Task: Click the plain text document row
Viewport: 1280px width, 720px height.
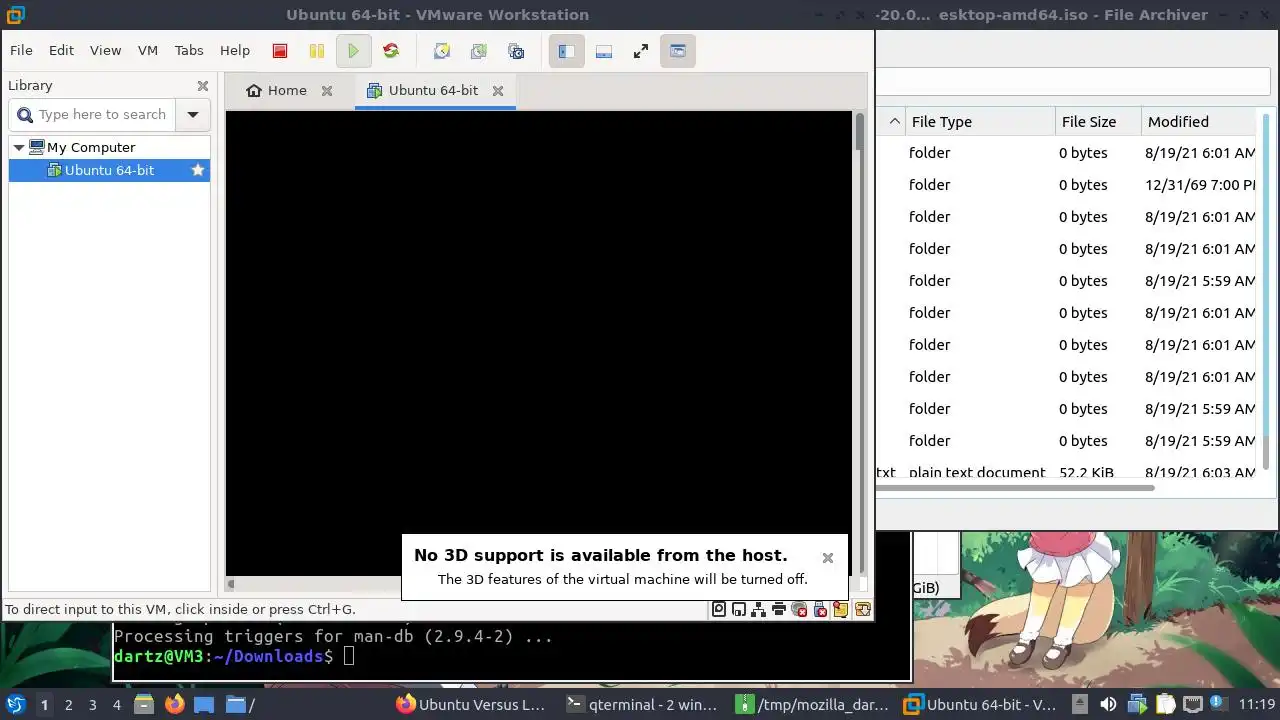Action: point(1066,472)
